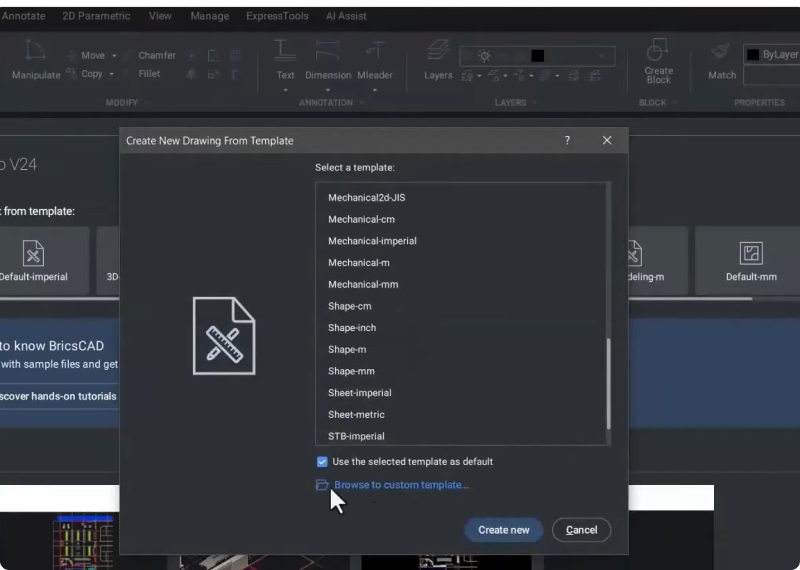Expand the Mleader dropdown arrow
This screenshot has width=800, height=570.
pyautogui.click(x=374, y=90)
